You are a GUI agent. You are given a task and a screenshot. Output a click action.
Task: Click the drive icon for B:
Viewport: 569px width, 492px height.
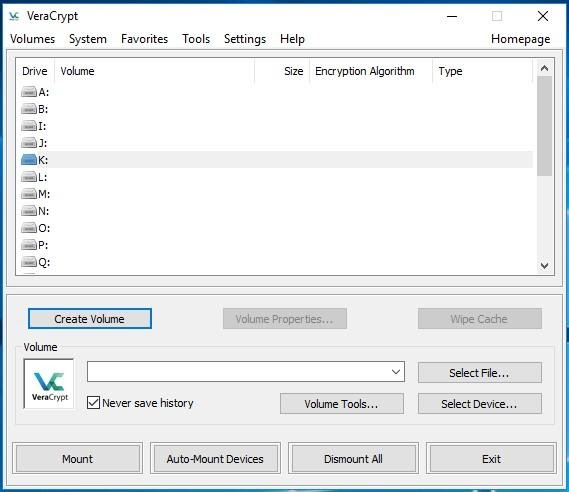click(29, 108)
